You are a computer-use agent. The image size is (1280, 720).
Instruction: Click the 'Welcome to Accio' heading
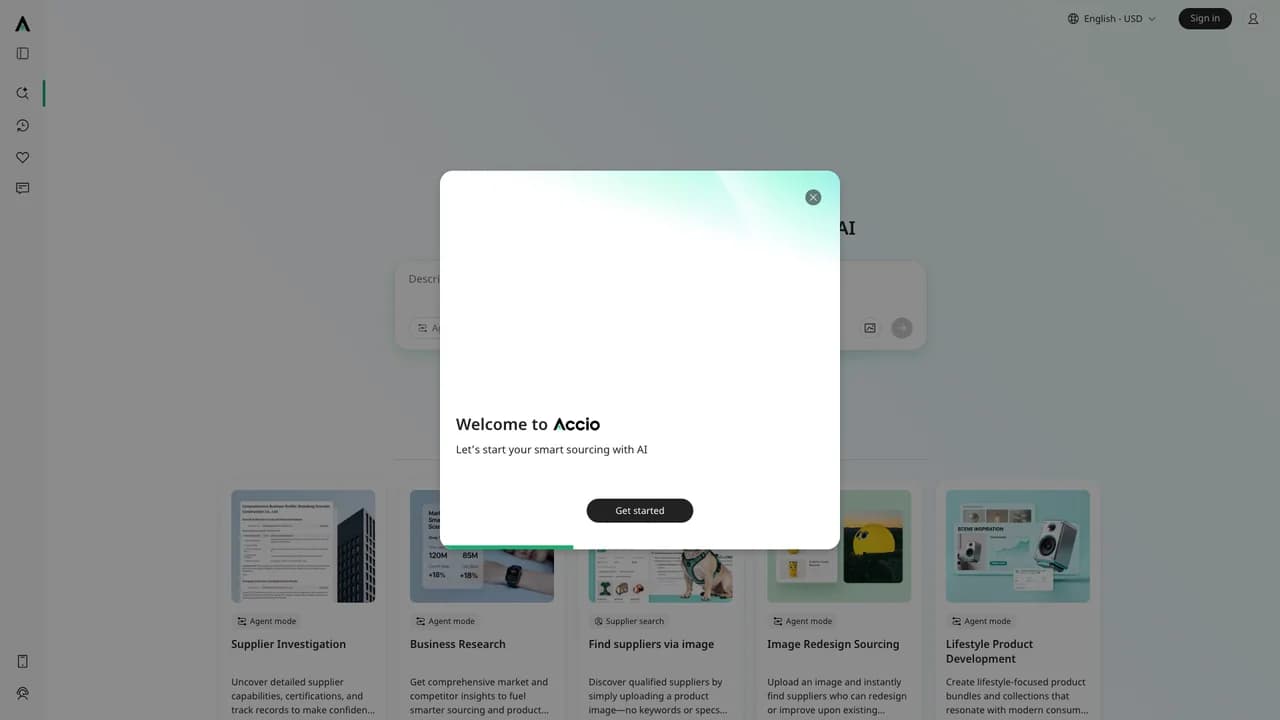[x=528, y=424]
